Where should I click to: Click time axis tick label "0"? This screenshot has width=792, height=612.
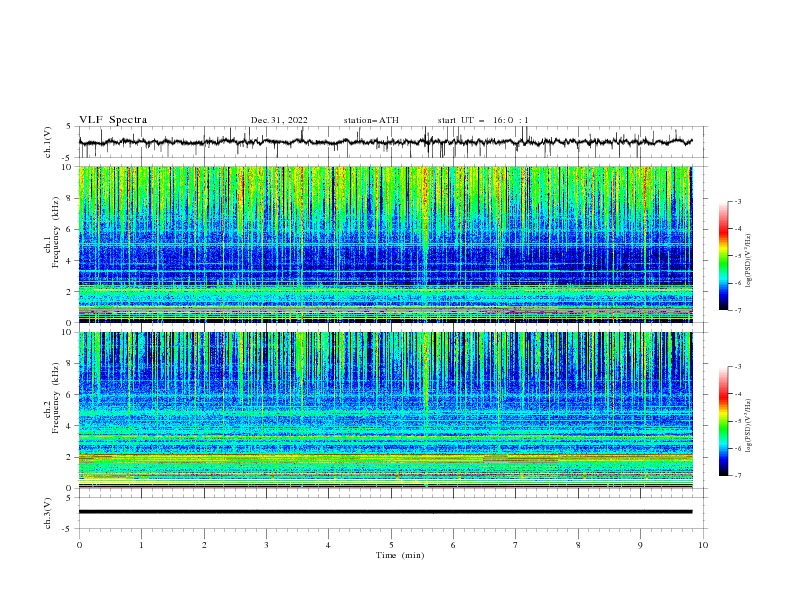[x=79, y=545]
